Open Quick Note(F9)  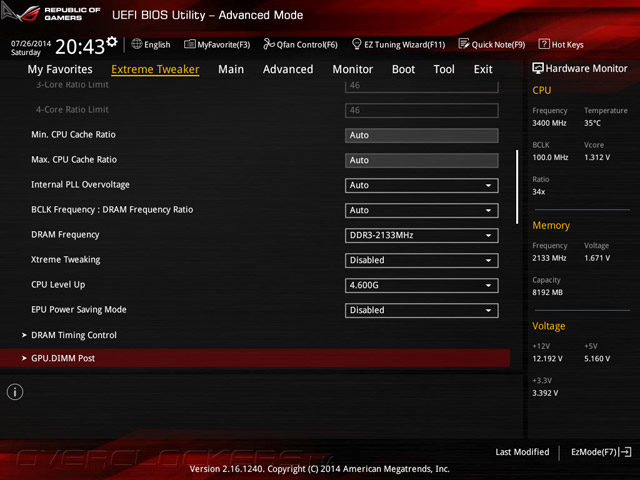[492, 44]
